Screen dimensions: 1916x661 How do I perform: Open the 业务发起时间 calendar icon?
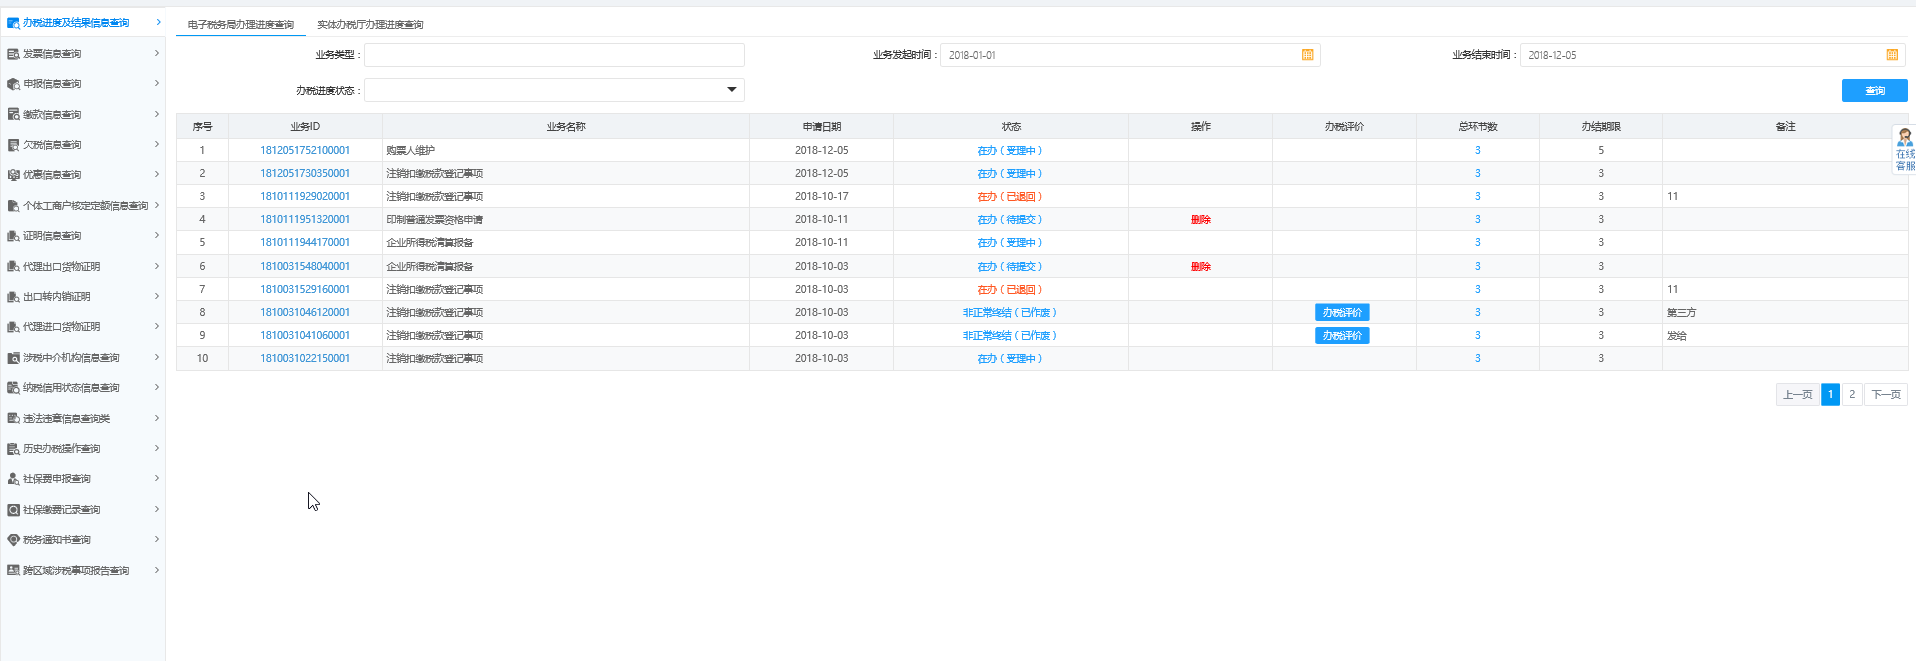[x=1307, y=55]
